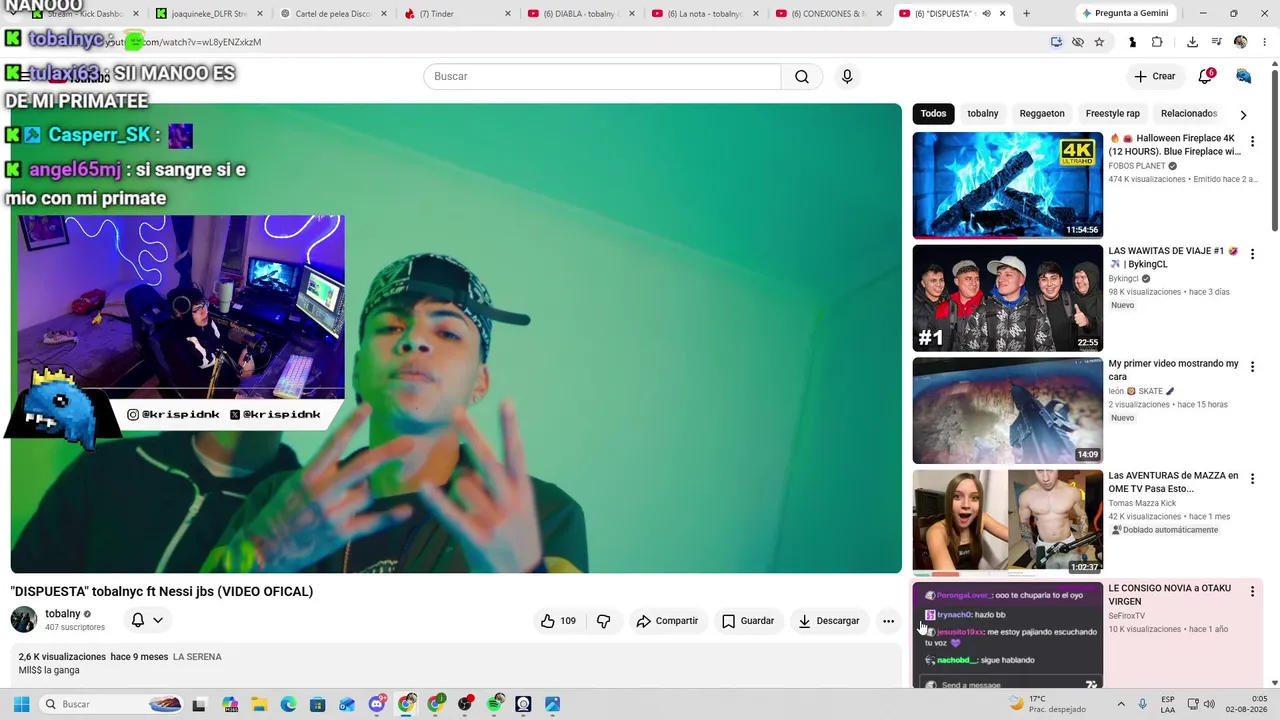Viewport: 1280px width, 720px height.
Task: Click the Compartir button
Action: [667, 621]
